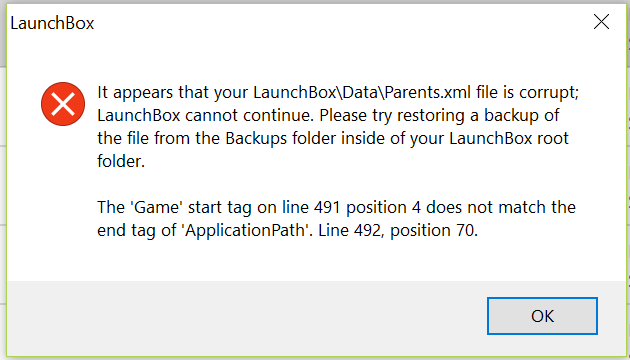Click the 'LaunchBox root' text
This screenshot has height=360, width=630.
point(509,139)
